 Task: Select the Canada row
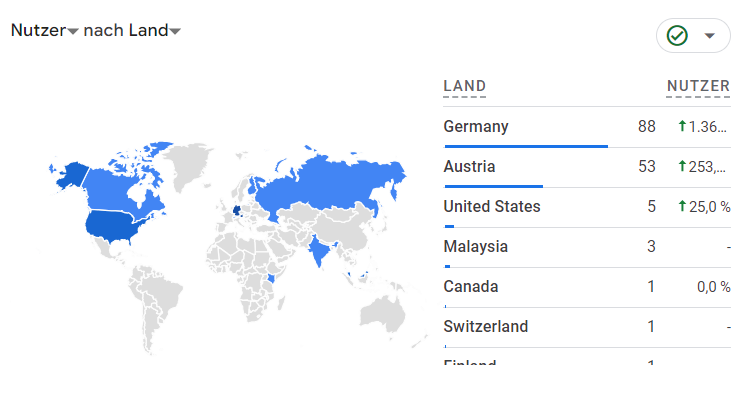point(587,287)
